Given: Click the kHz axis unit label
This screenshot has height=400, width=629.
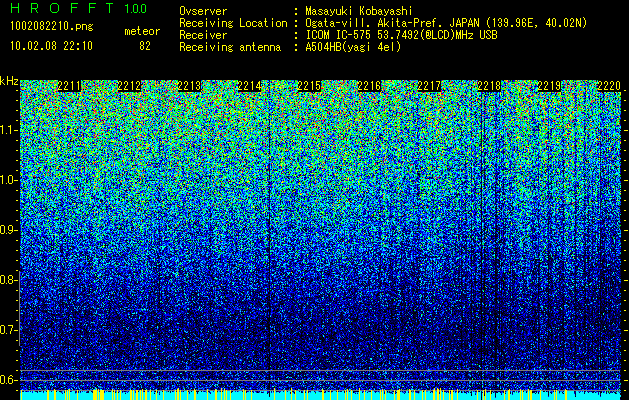Looking at the screenshot, I should (x=9, y=81).
